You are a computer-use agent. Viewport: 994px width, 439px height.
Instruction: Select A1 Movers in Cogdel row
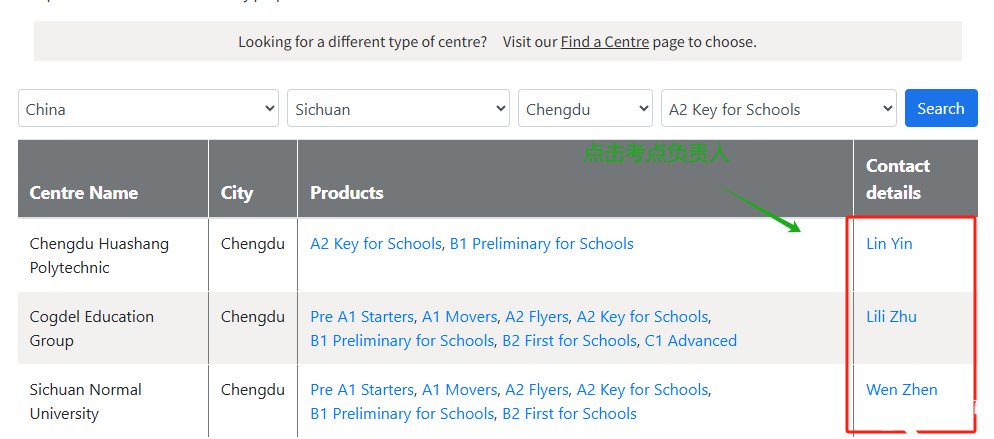coord(460,317)
